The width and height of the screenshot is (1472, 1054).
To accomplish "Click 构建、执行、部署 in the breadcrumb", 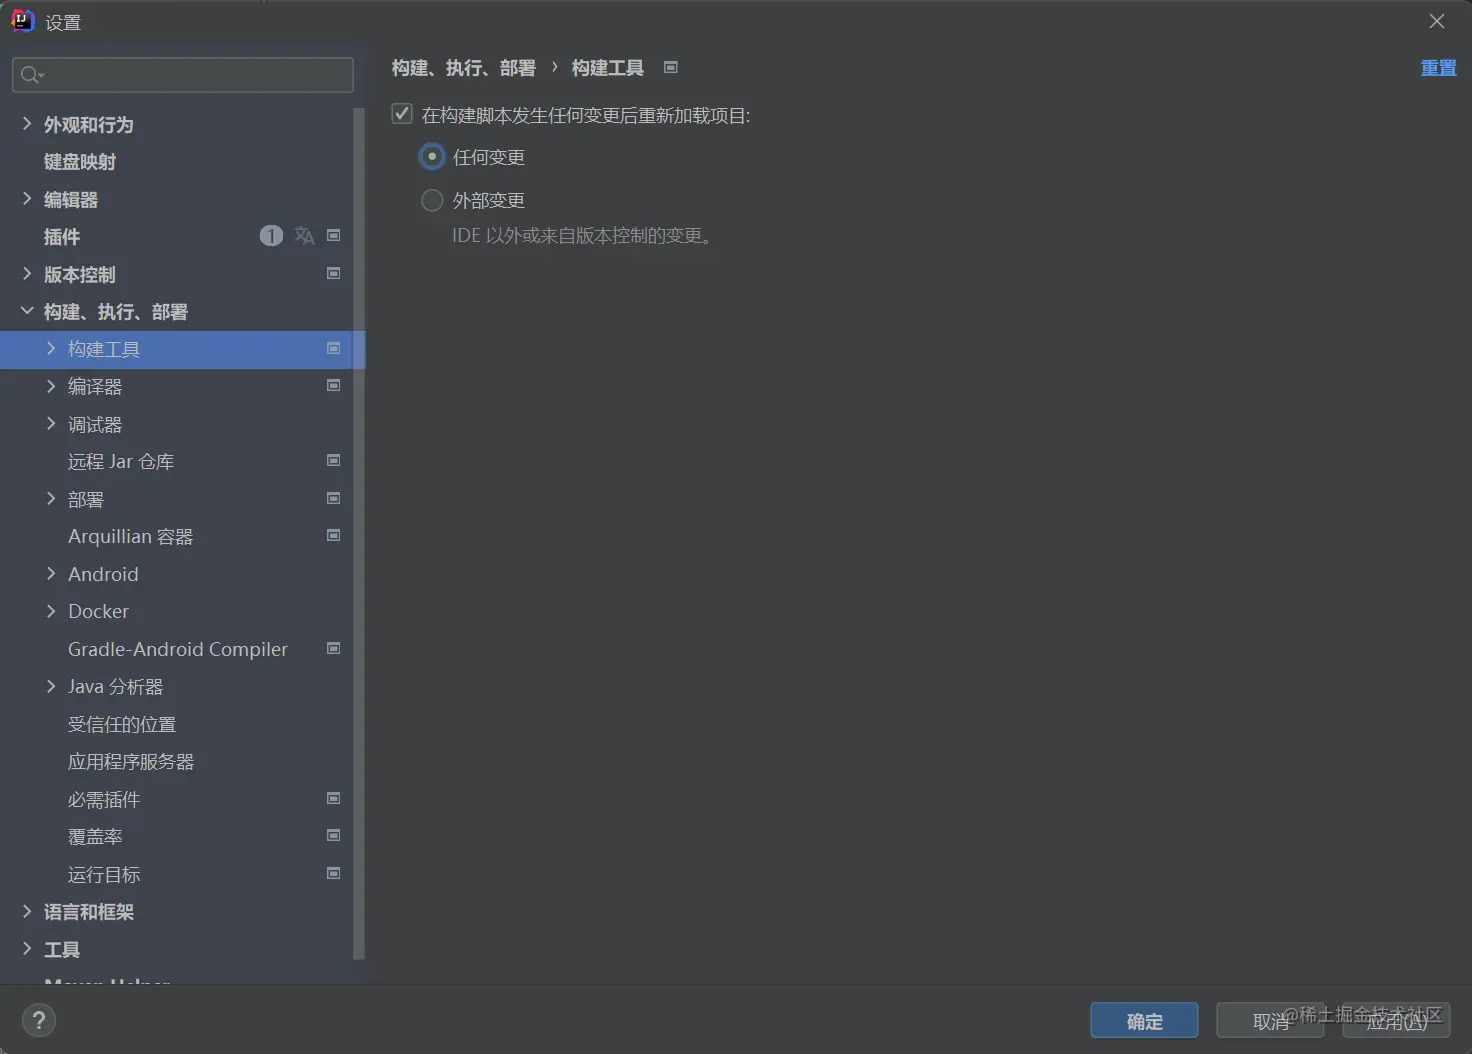I will click(x=464, y=67).
